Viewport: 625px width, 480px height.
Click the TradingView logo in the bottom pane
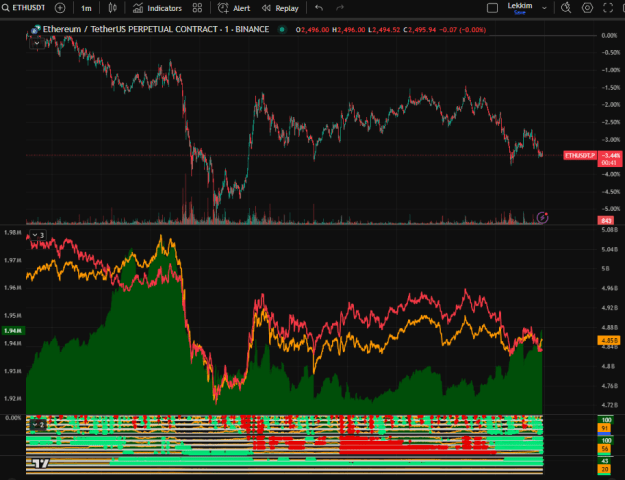click(41, 463)
